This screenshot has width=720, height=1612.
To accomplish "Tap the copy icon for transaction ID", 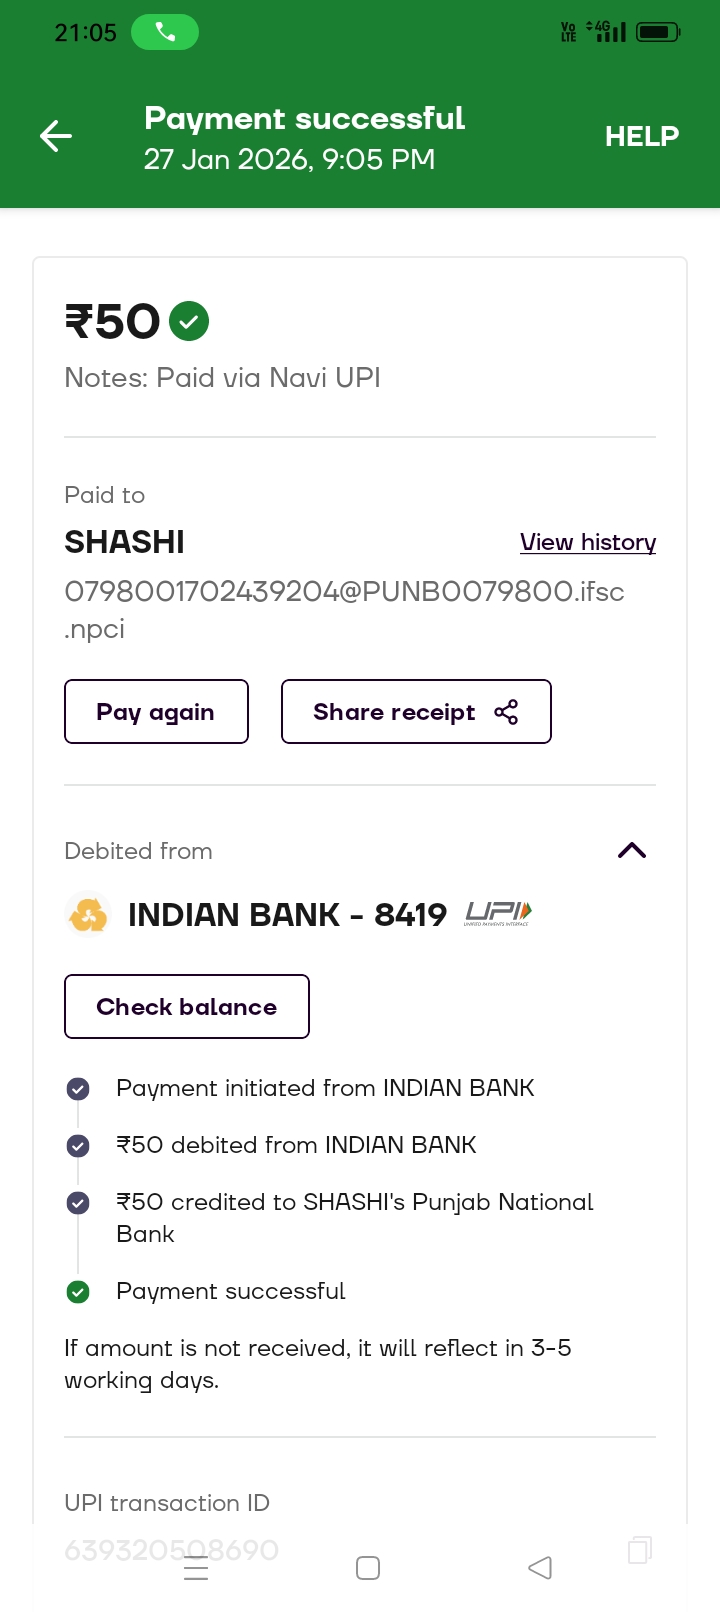I will [639, 1549].
